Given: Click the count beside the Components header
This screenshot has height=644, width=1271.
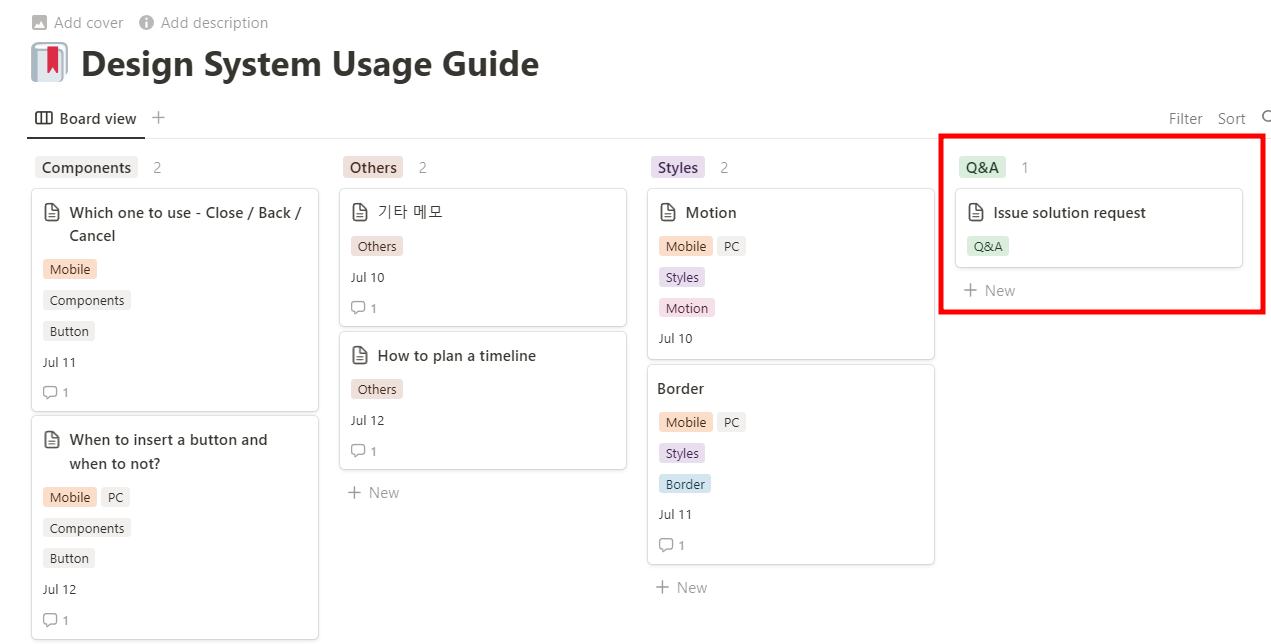Looking at the screenshot, I should [157, 168].
